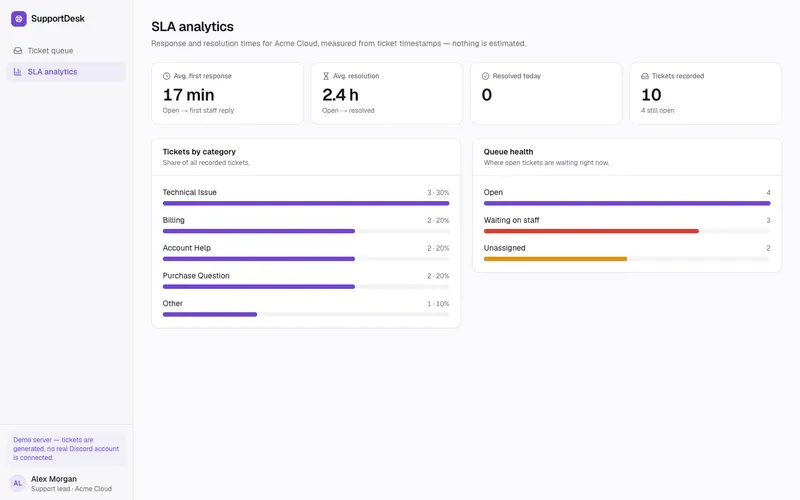Click the AL avatar for Alex Morgan
The height and width of the screenshot is (500, 800).
(17, 483)
